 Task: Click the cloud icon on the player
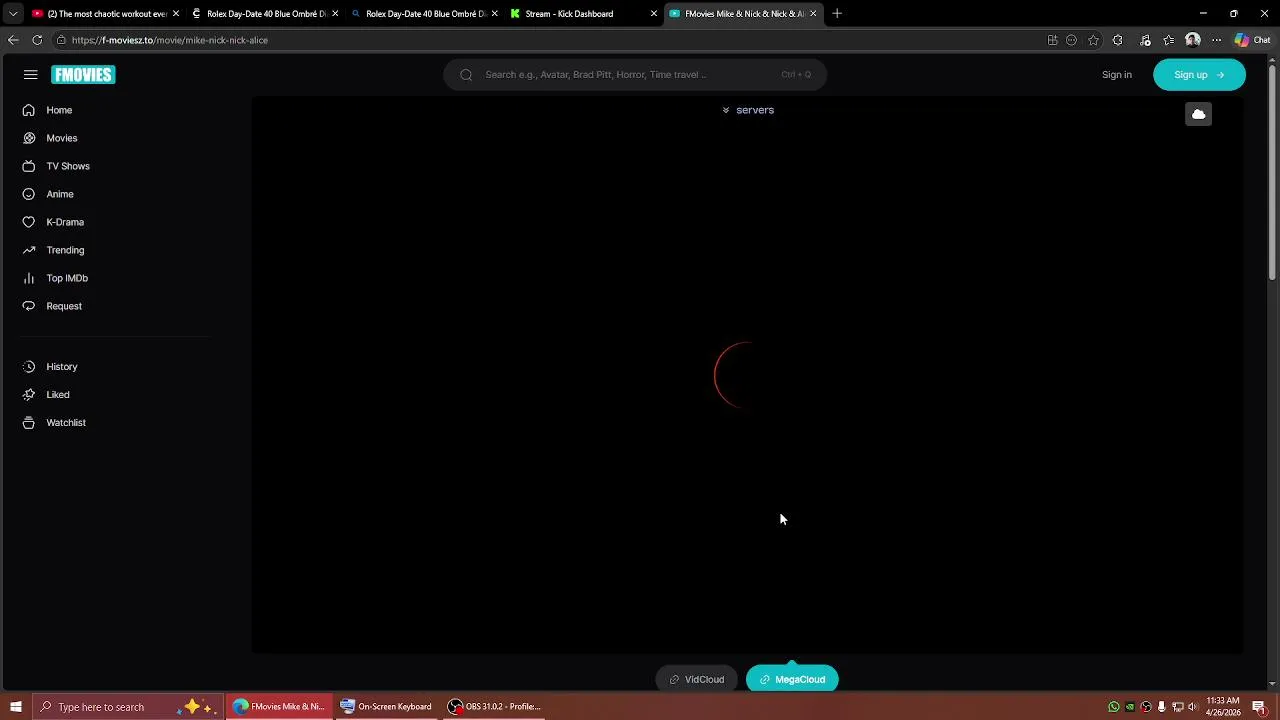[1198, 114]
